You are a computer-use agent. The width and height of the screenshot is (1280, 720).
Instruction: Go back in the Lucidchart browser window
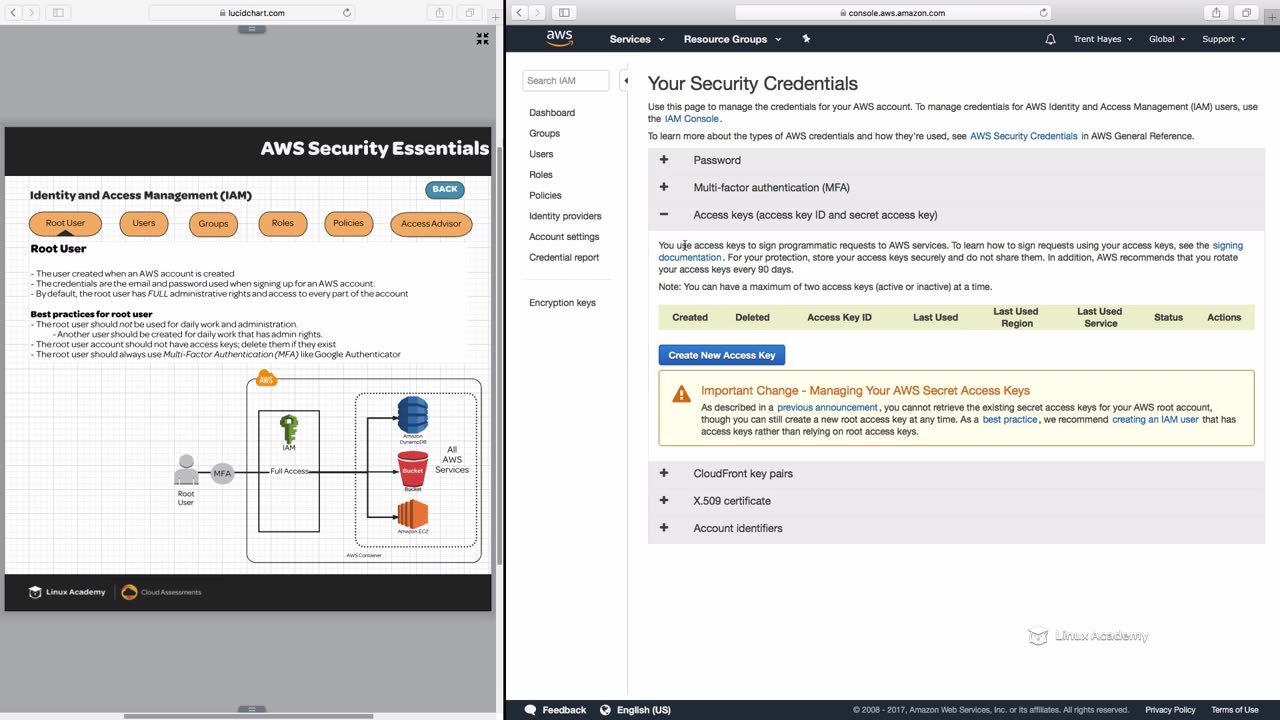pyautogui.click(x=12, y=13)
